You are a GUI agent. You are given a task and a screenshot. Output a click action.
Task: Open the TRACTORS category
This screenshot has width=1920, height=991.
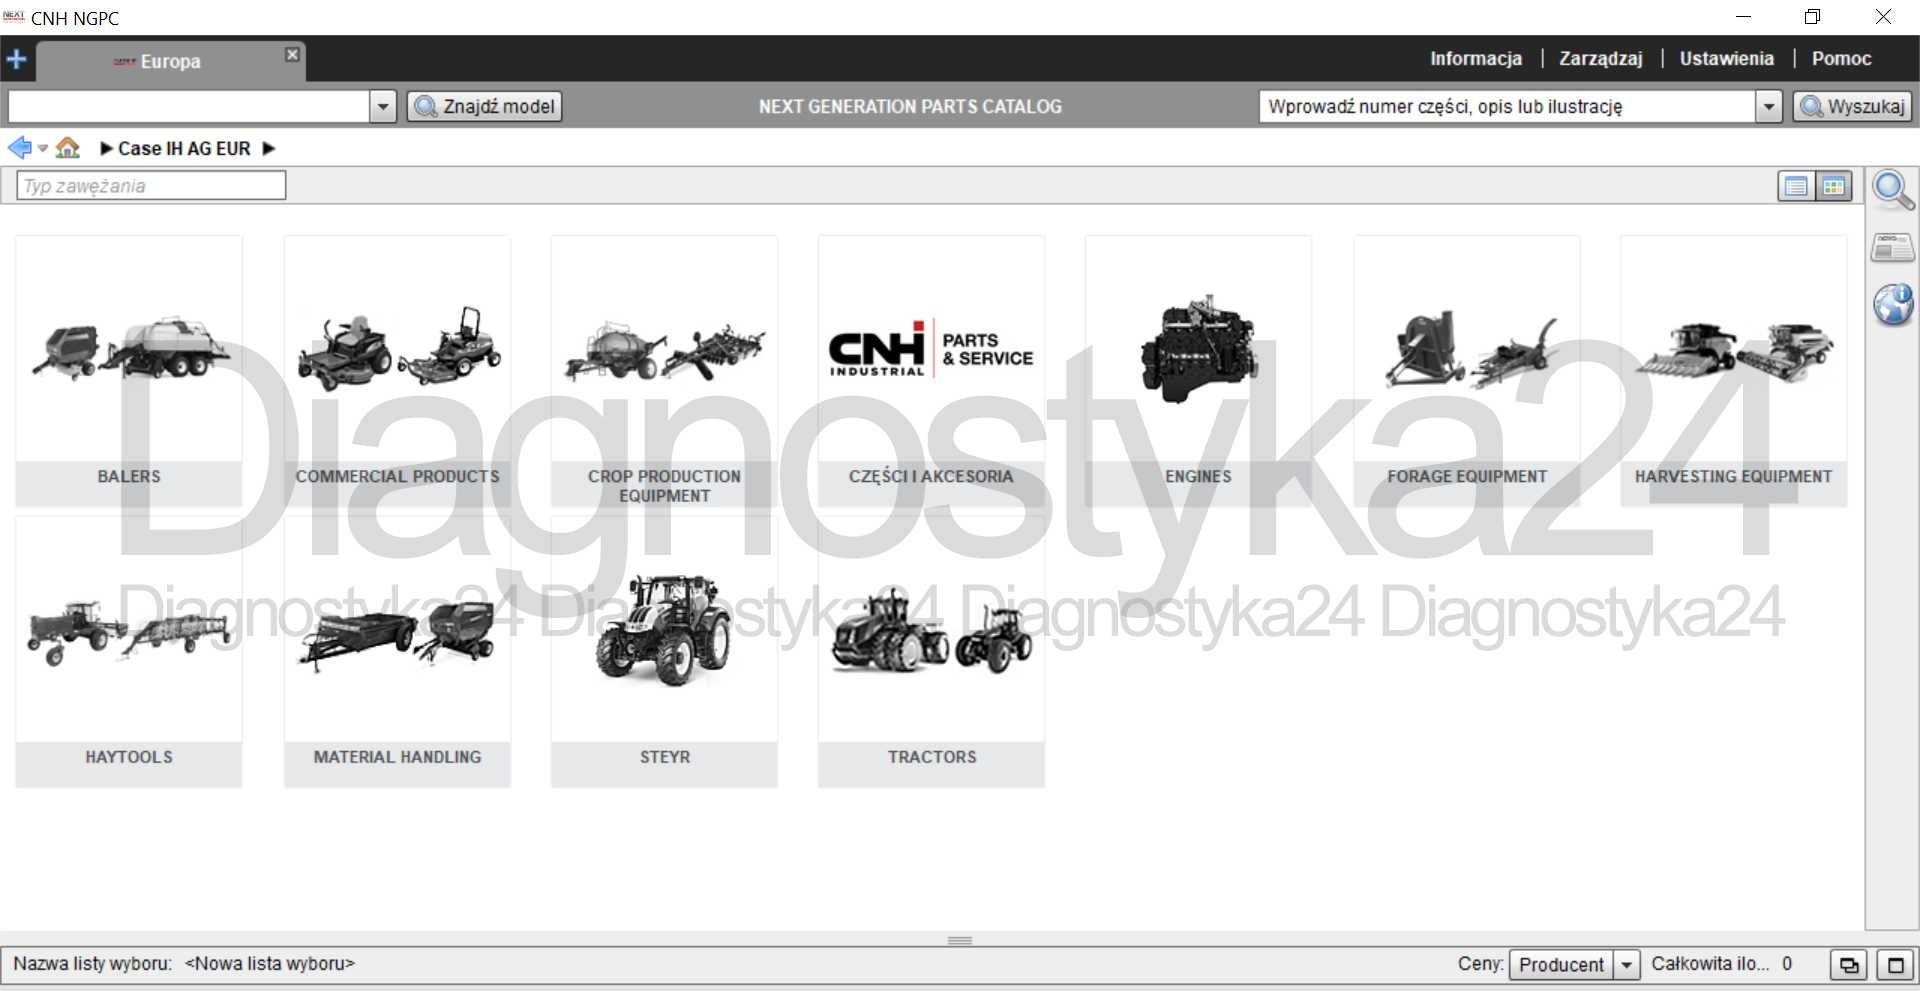coord(931,652)
